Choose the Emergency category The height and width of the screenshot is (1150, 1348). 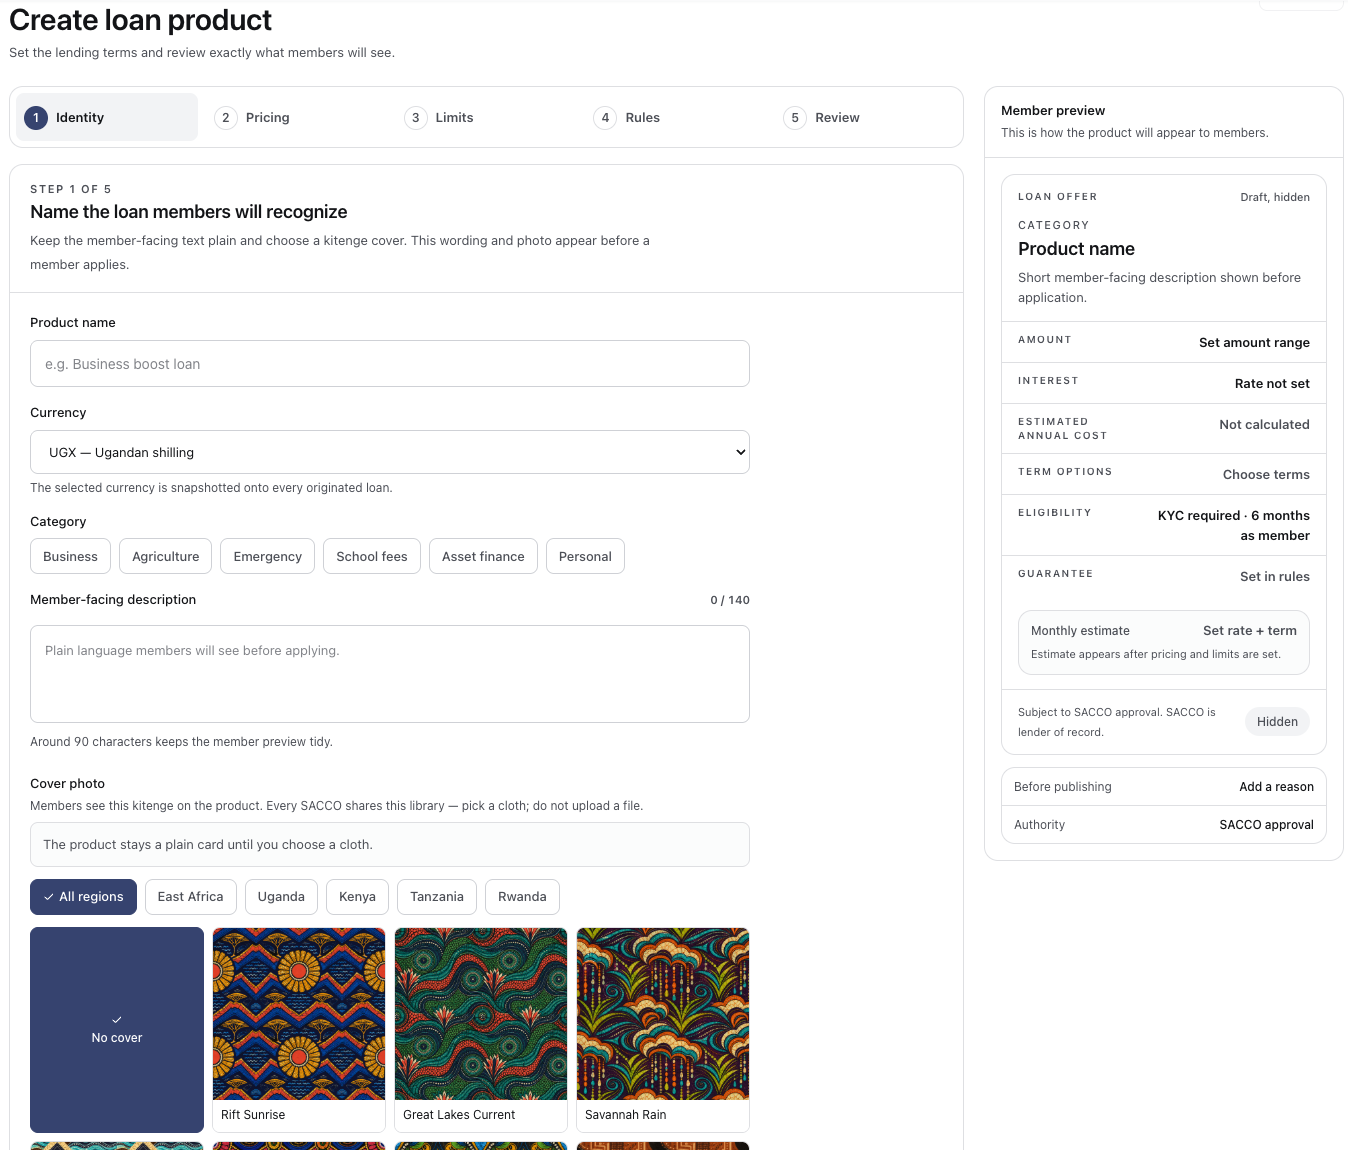(267, 556)
